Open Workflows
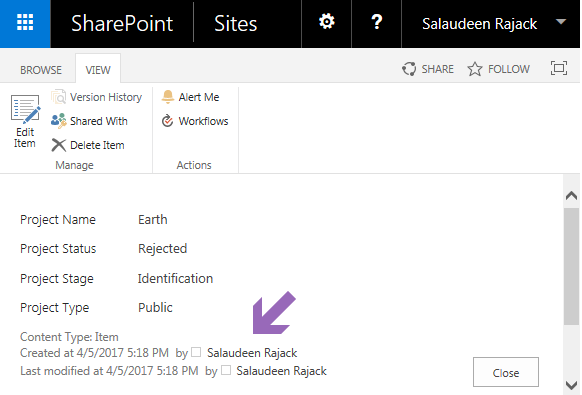The width and height of the screenshot is (582, 395). point(195,121)
